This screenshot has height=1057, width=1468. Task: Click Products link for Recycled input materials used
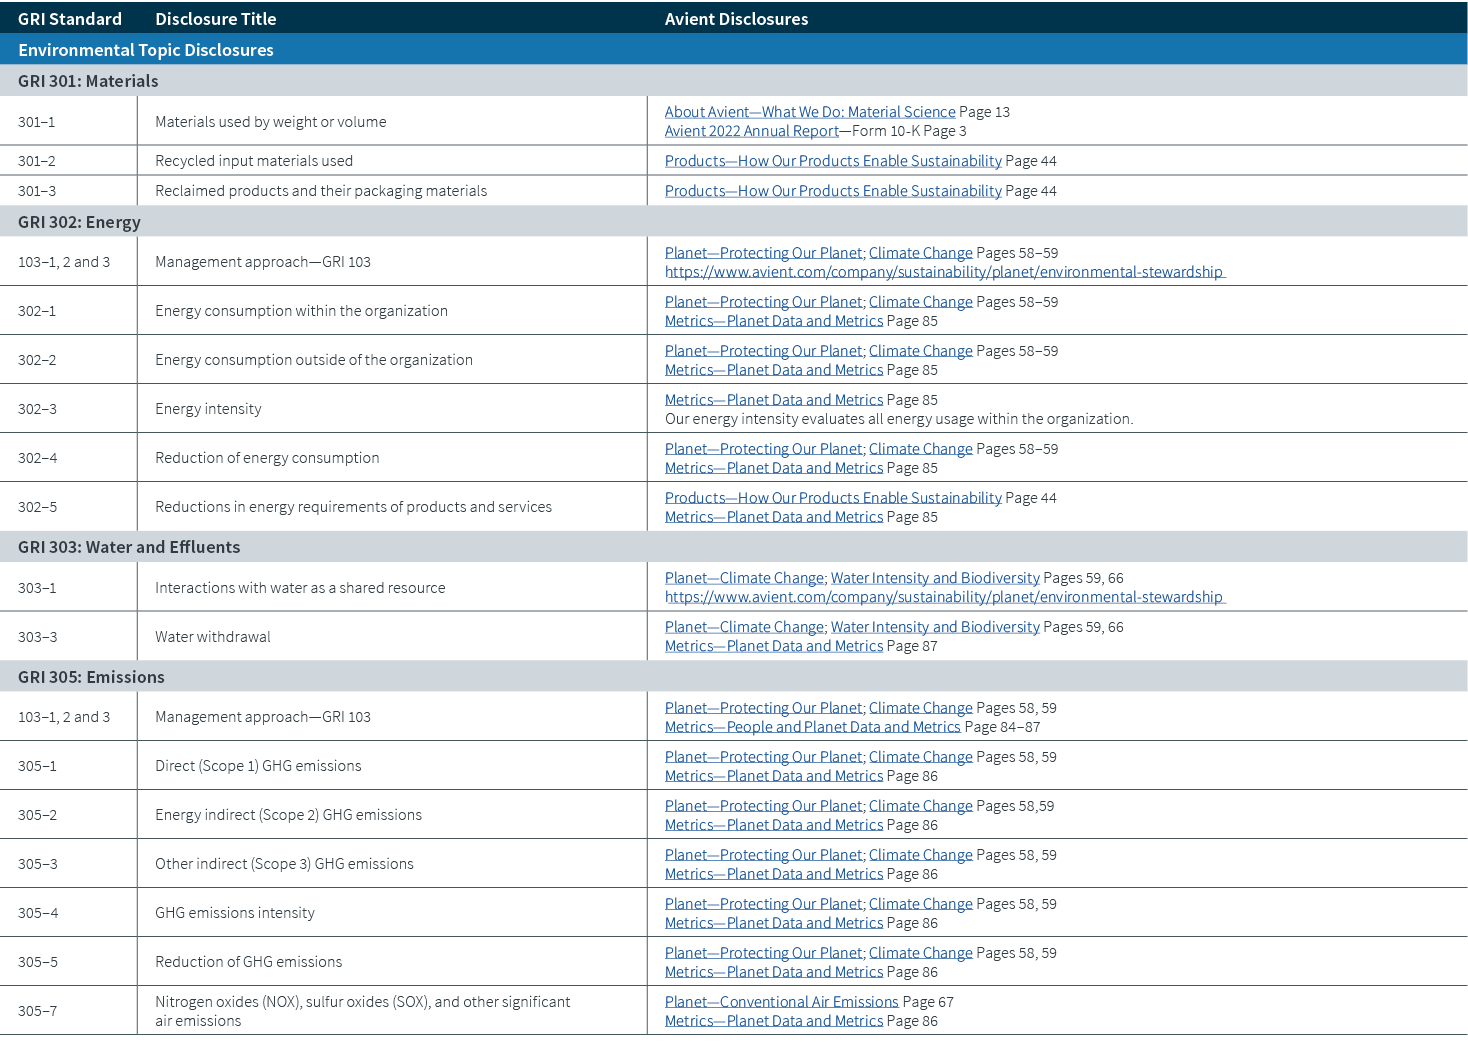coord(832,160)
